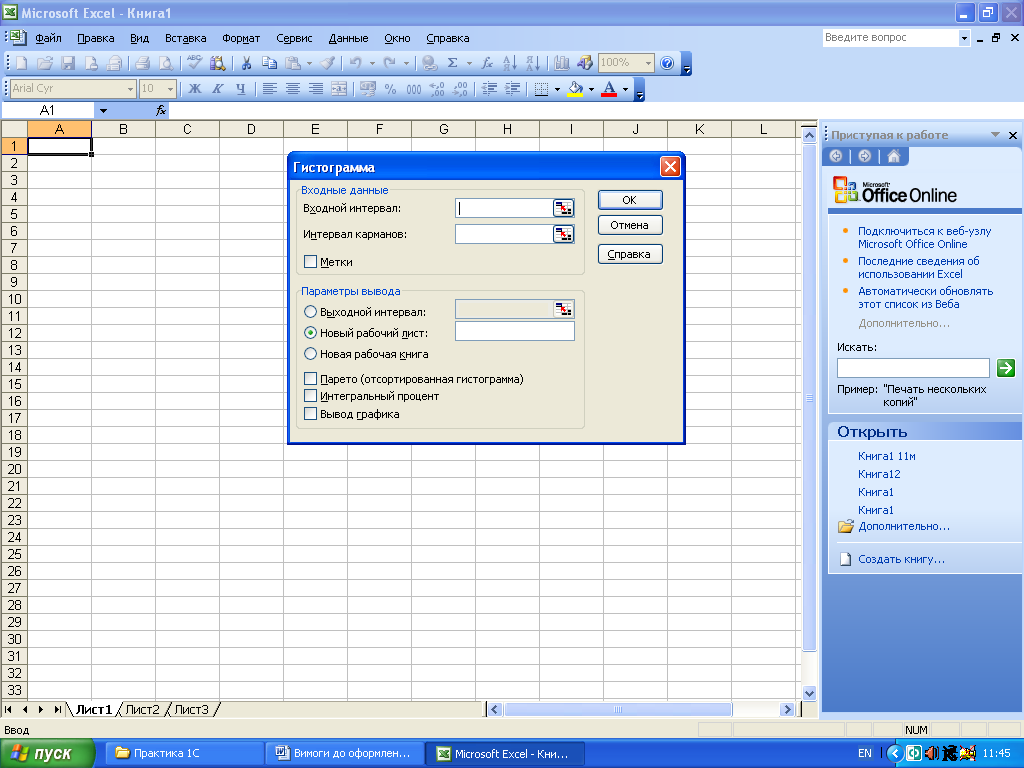Open the Файл menu
The image size is (1024, 768).
tap(48, 38)
